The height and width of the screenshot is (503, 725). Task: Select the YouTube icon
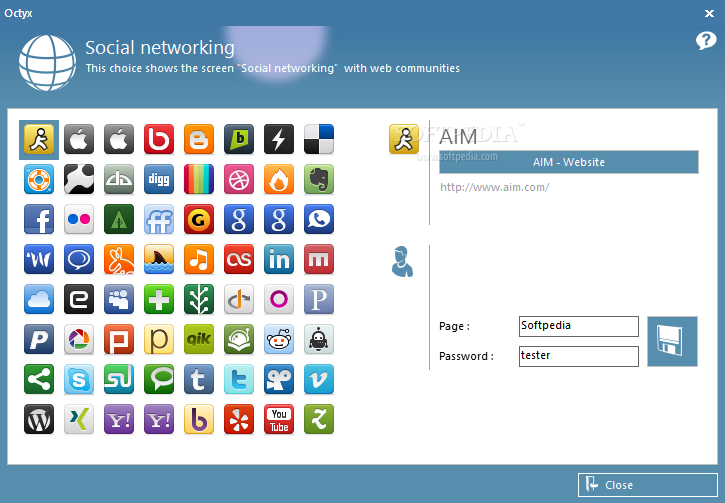279,419
